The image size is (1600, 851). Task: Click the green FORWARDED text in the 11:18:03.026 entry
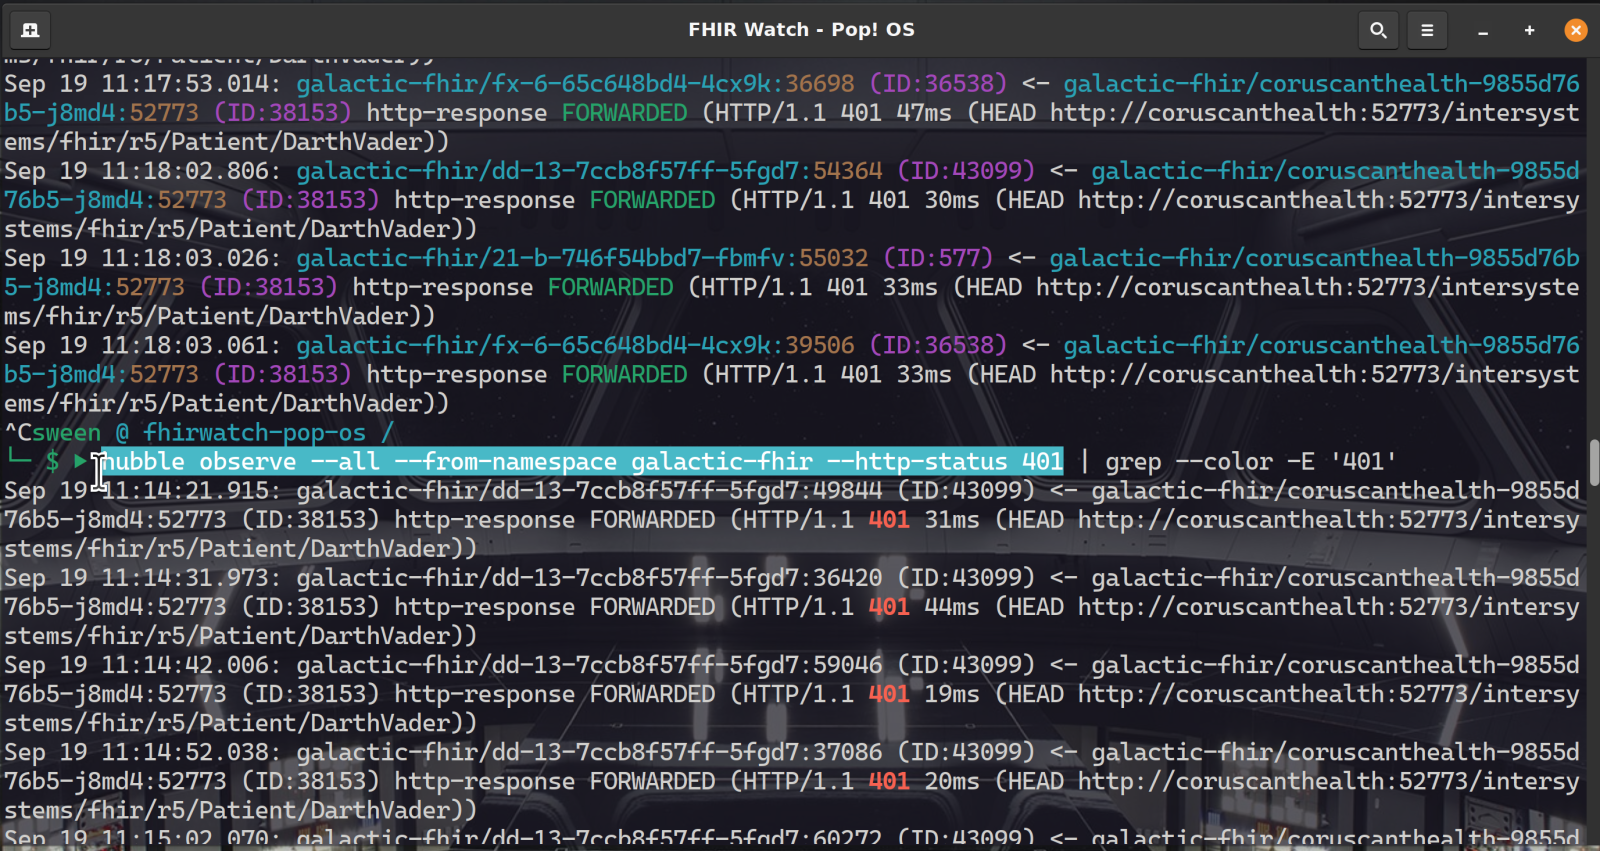pyautogui.click(x=610, y=287)
